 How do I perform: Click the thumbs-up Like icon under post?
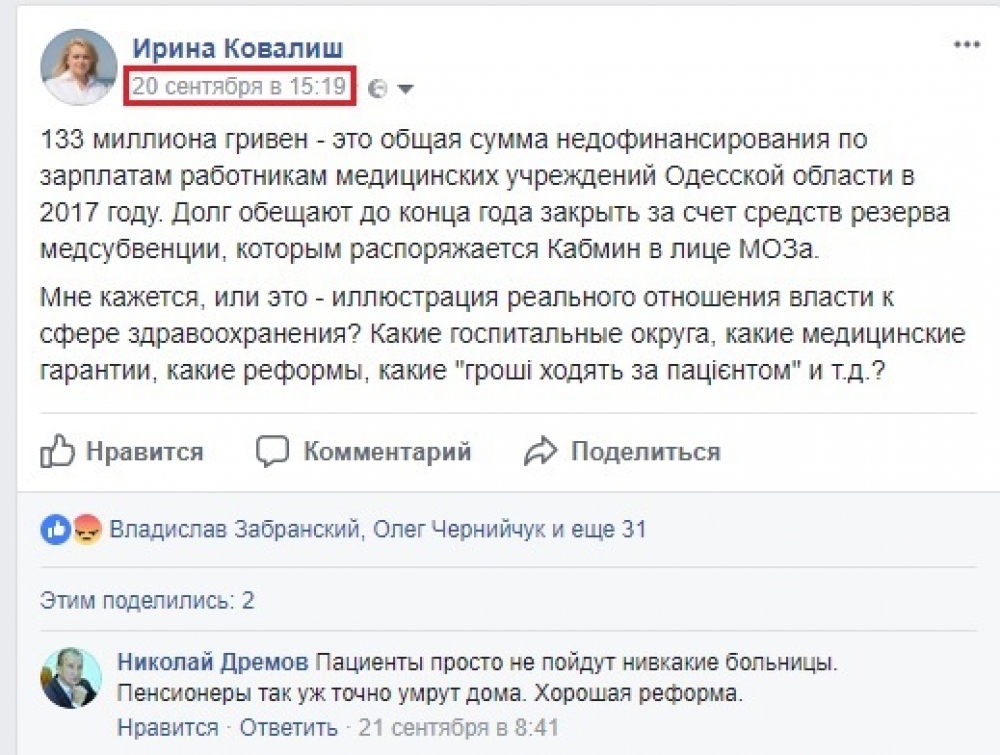tap(58, 452)
